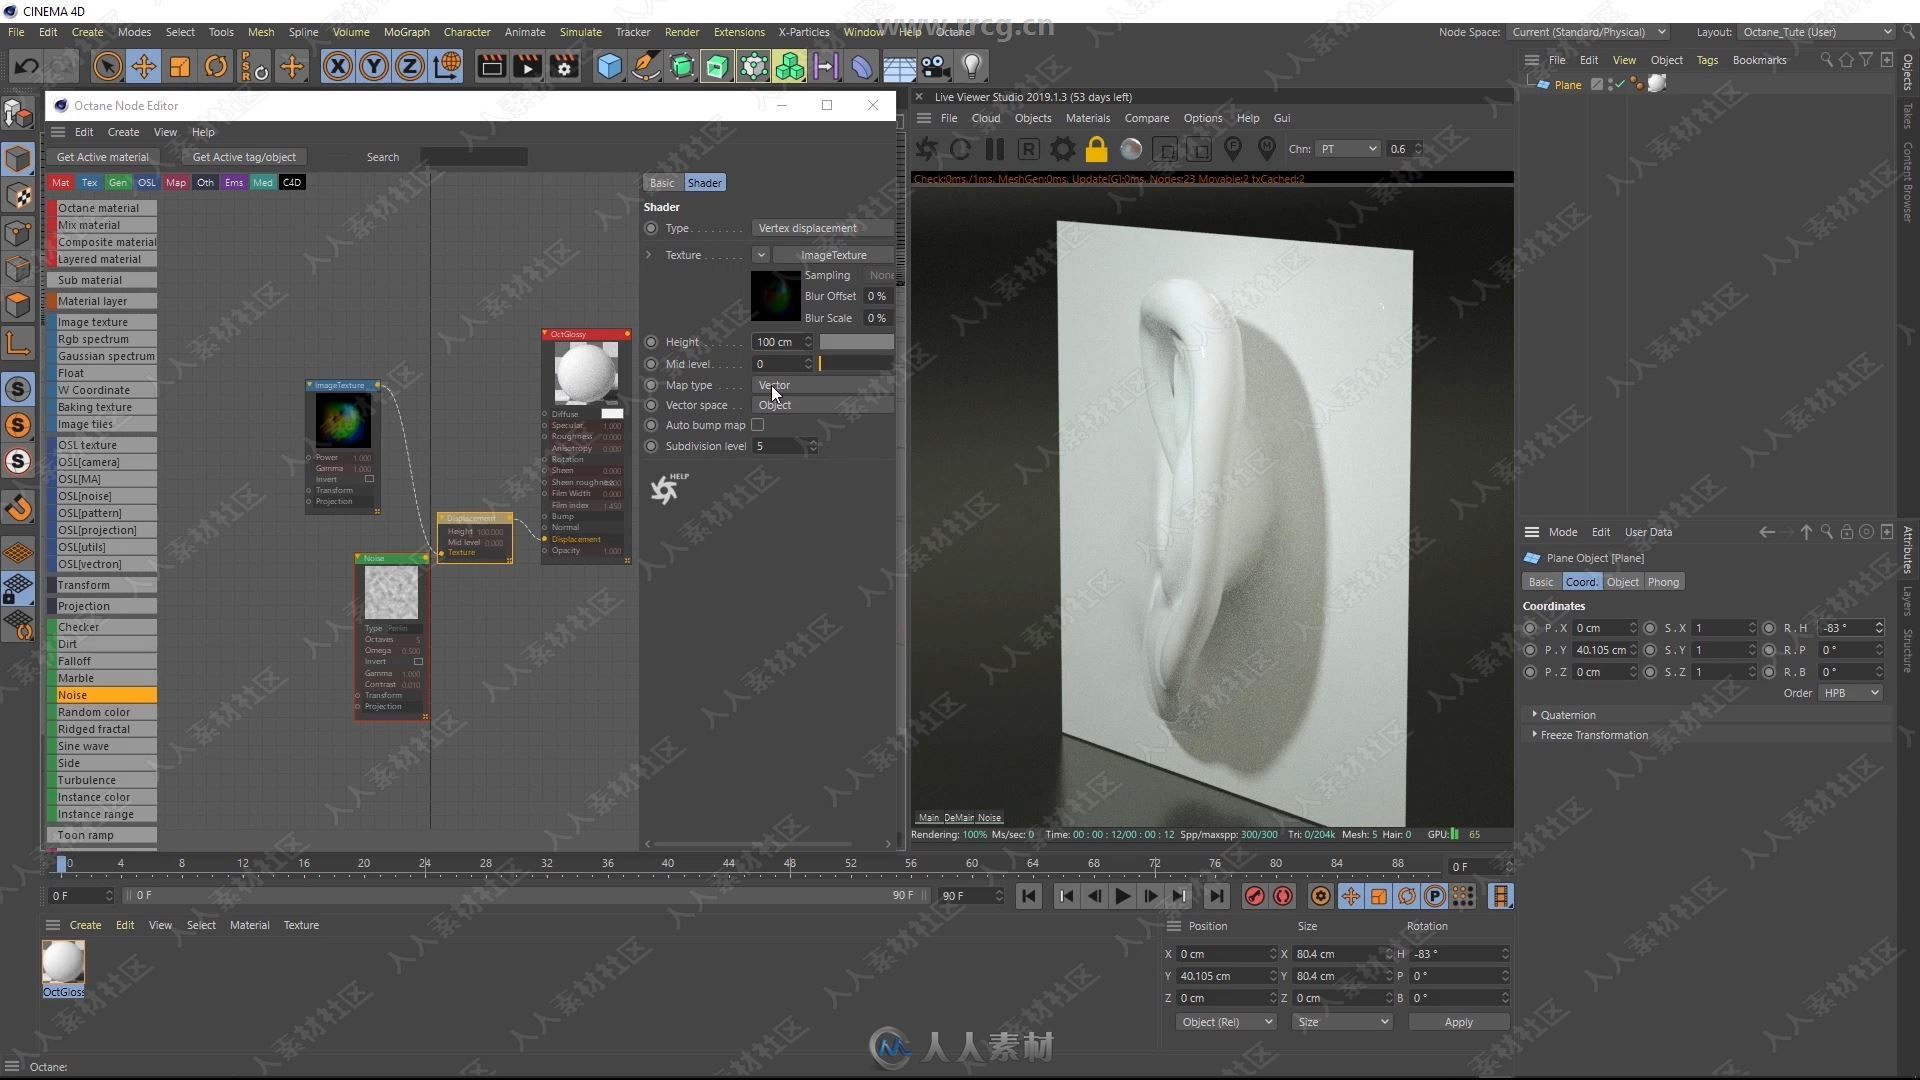Expand the Quaternion section
The image size is (1920, 1080).
(x=1535, y=714)
